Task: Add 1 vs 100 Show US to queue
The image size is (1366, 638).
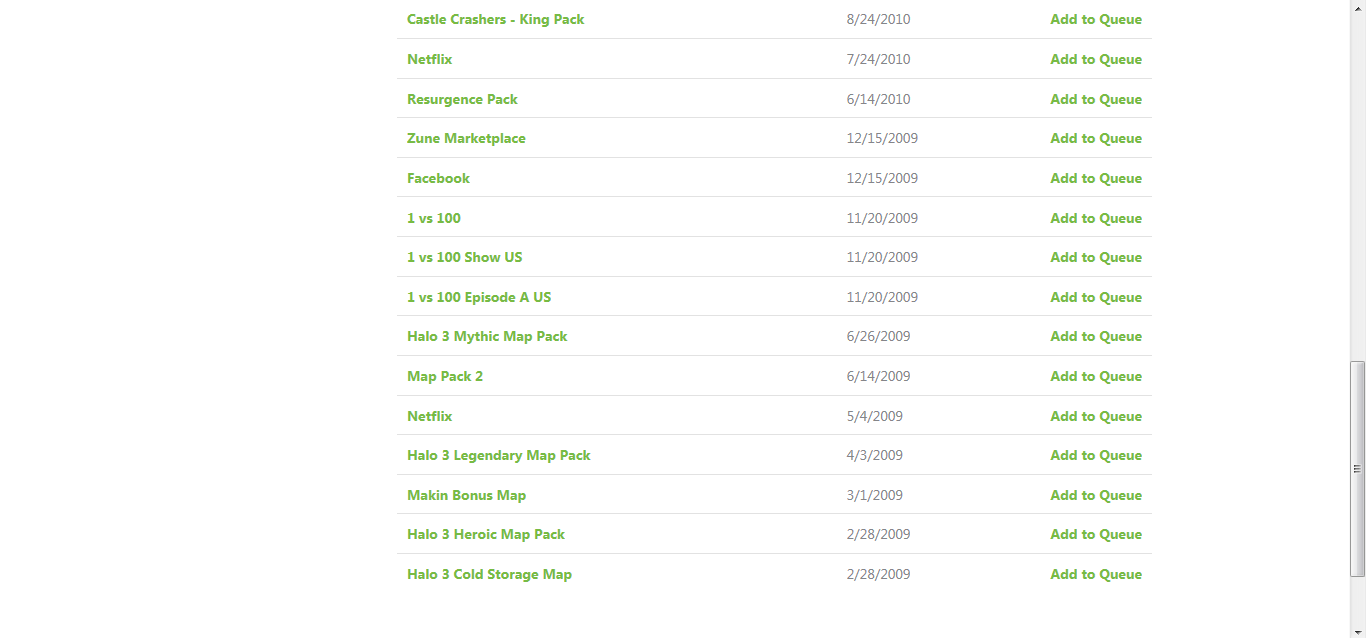Action: [x=1095, y=257]
